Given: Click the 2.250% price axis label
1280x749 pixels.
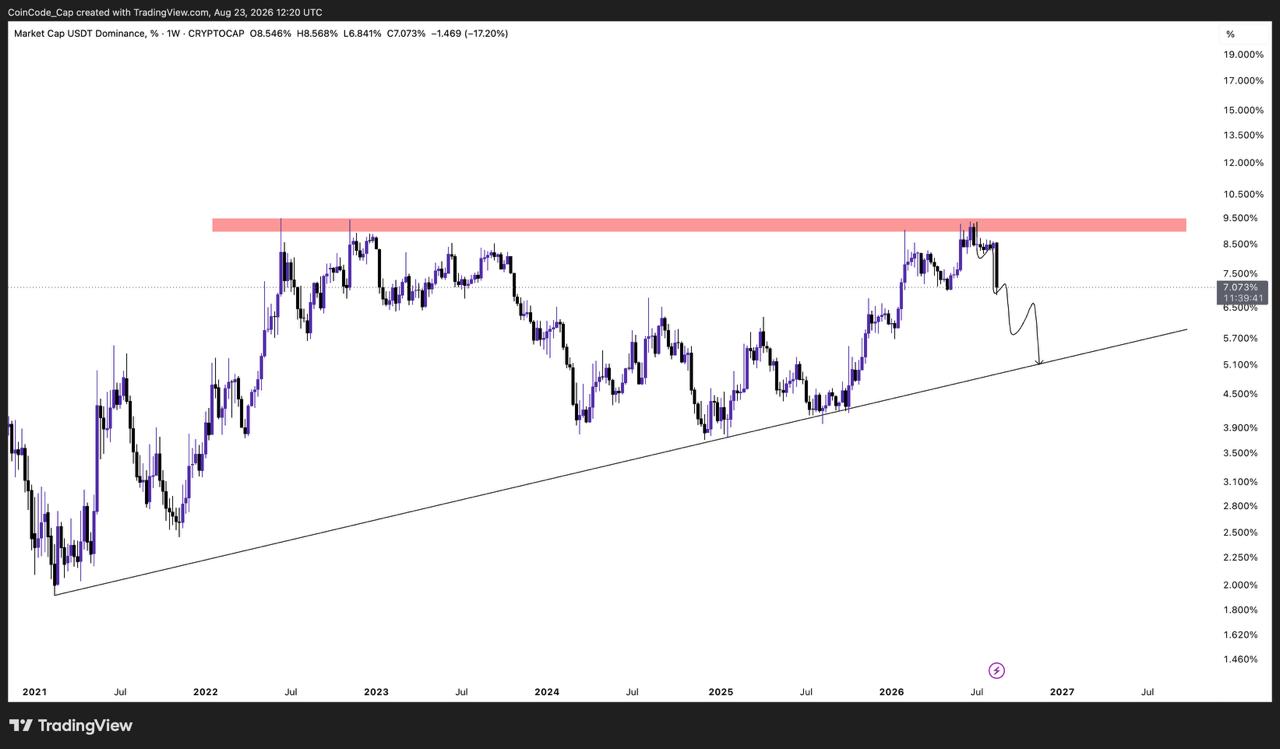Looking at the screenshot, I should 1243,558.
